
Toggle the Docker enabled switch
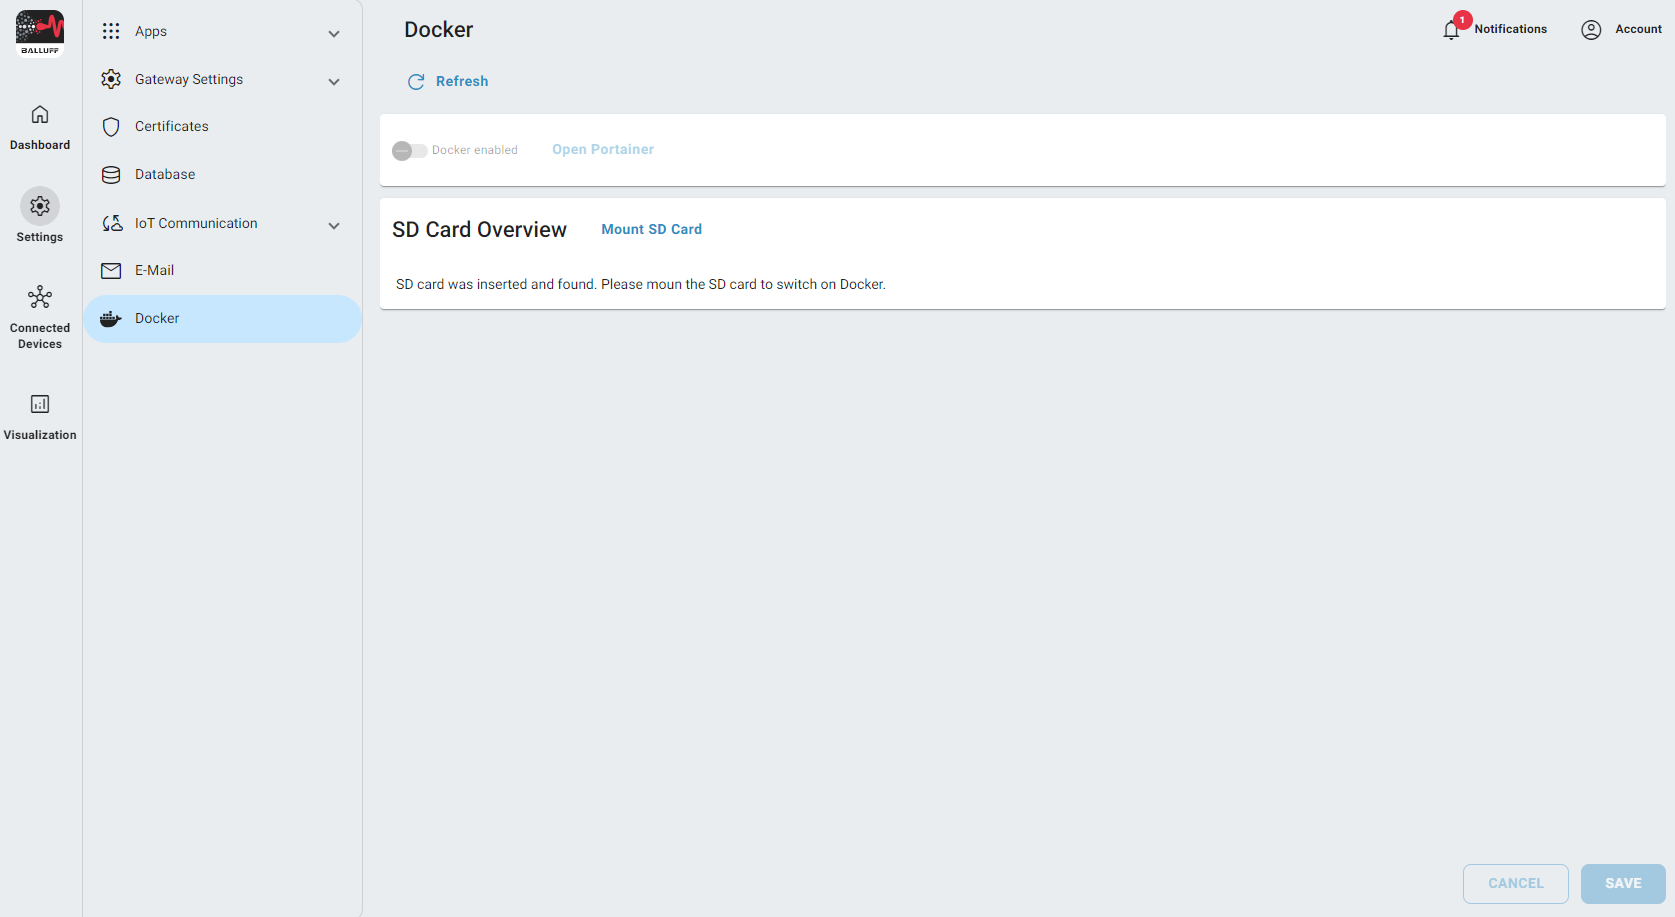tap(409, 151)
